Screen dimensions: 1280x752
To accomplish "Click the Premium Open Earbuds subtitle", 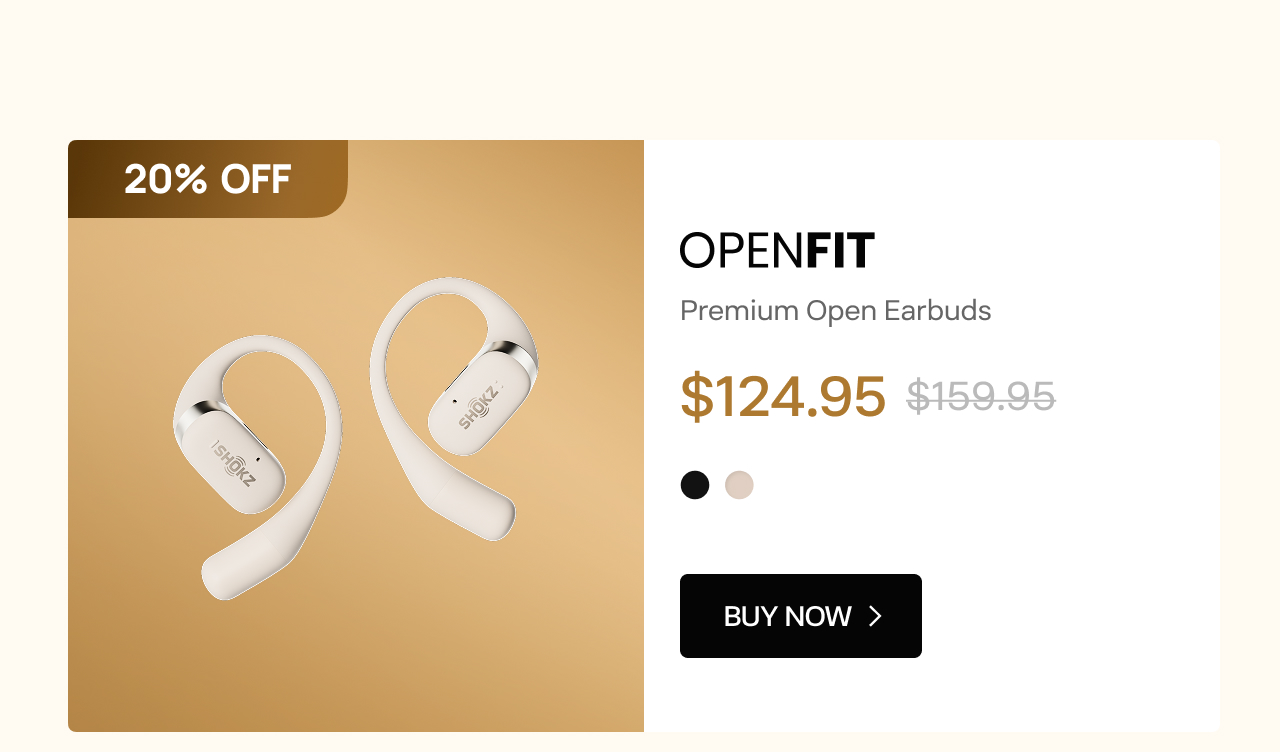I will pos(836,311).
